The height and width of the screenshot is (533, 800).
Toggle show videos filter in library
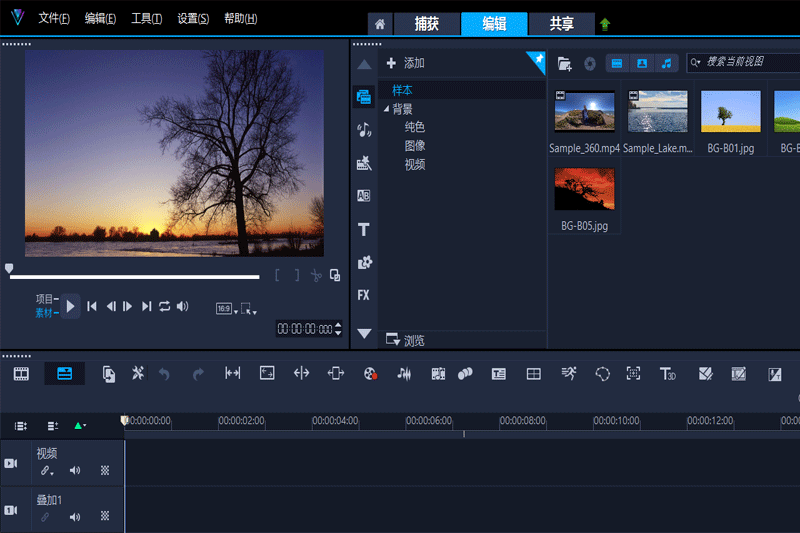pos(617,63)
